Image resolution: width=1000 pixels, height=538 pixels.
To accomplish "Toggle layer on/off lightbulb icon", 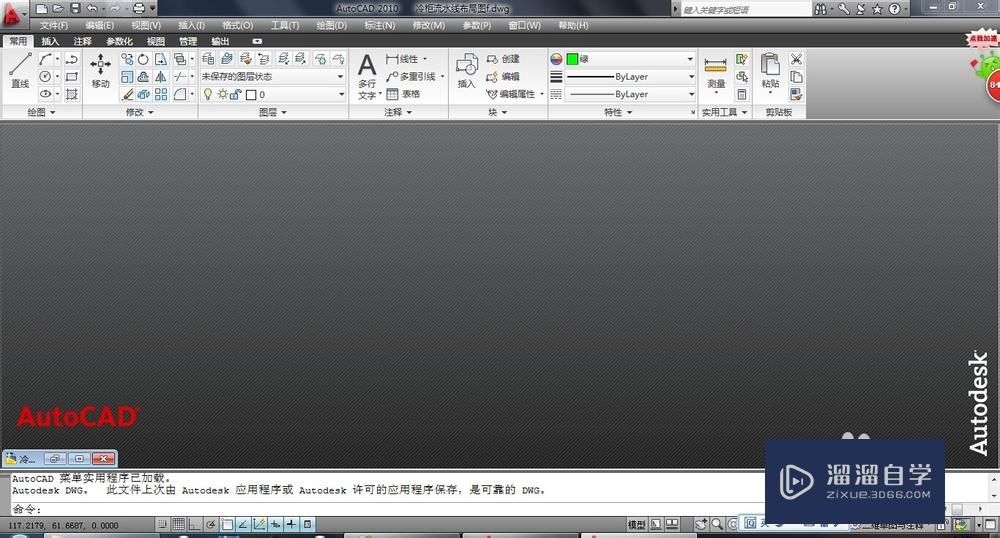I will click(207, 94).
